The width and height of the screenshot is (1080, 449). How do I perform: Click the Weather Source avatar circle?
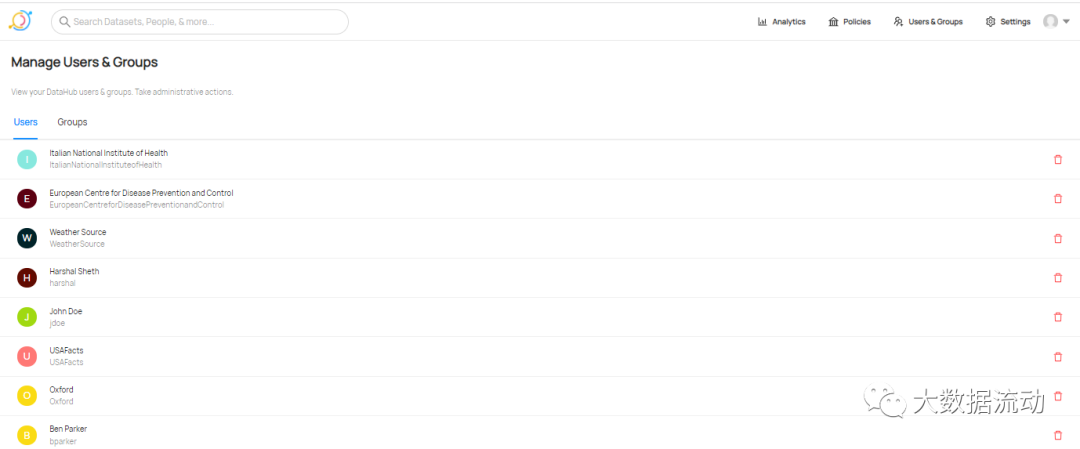tap(27, 238)
